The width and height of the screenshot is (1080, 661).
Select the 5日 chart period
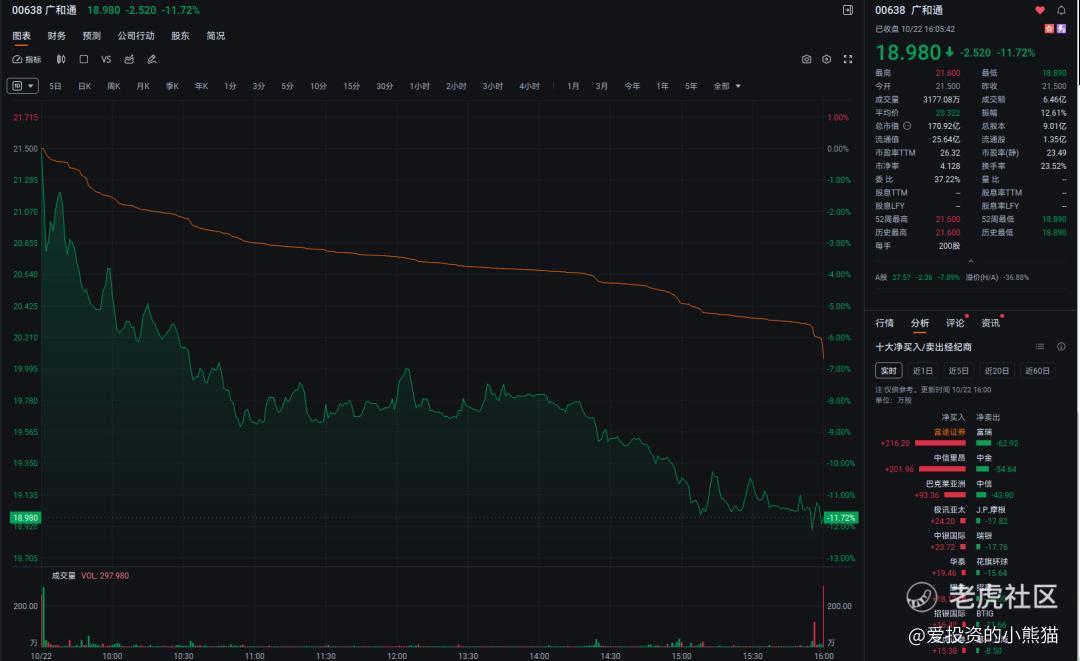tap(55, 86)
